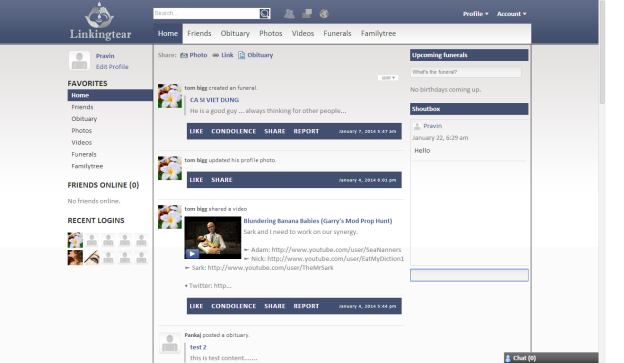
Task: Click the Linkingtear logo
Action: click(100, 21)
